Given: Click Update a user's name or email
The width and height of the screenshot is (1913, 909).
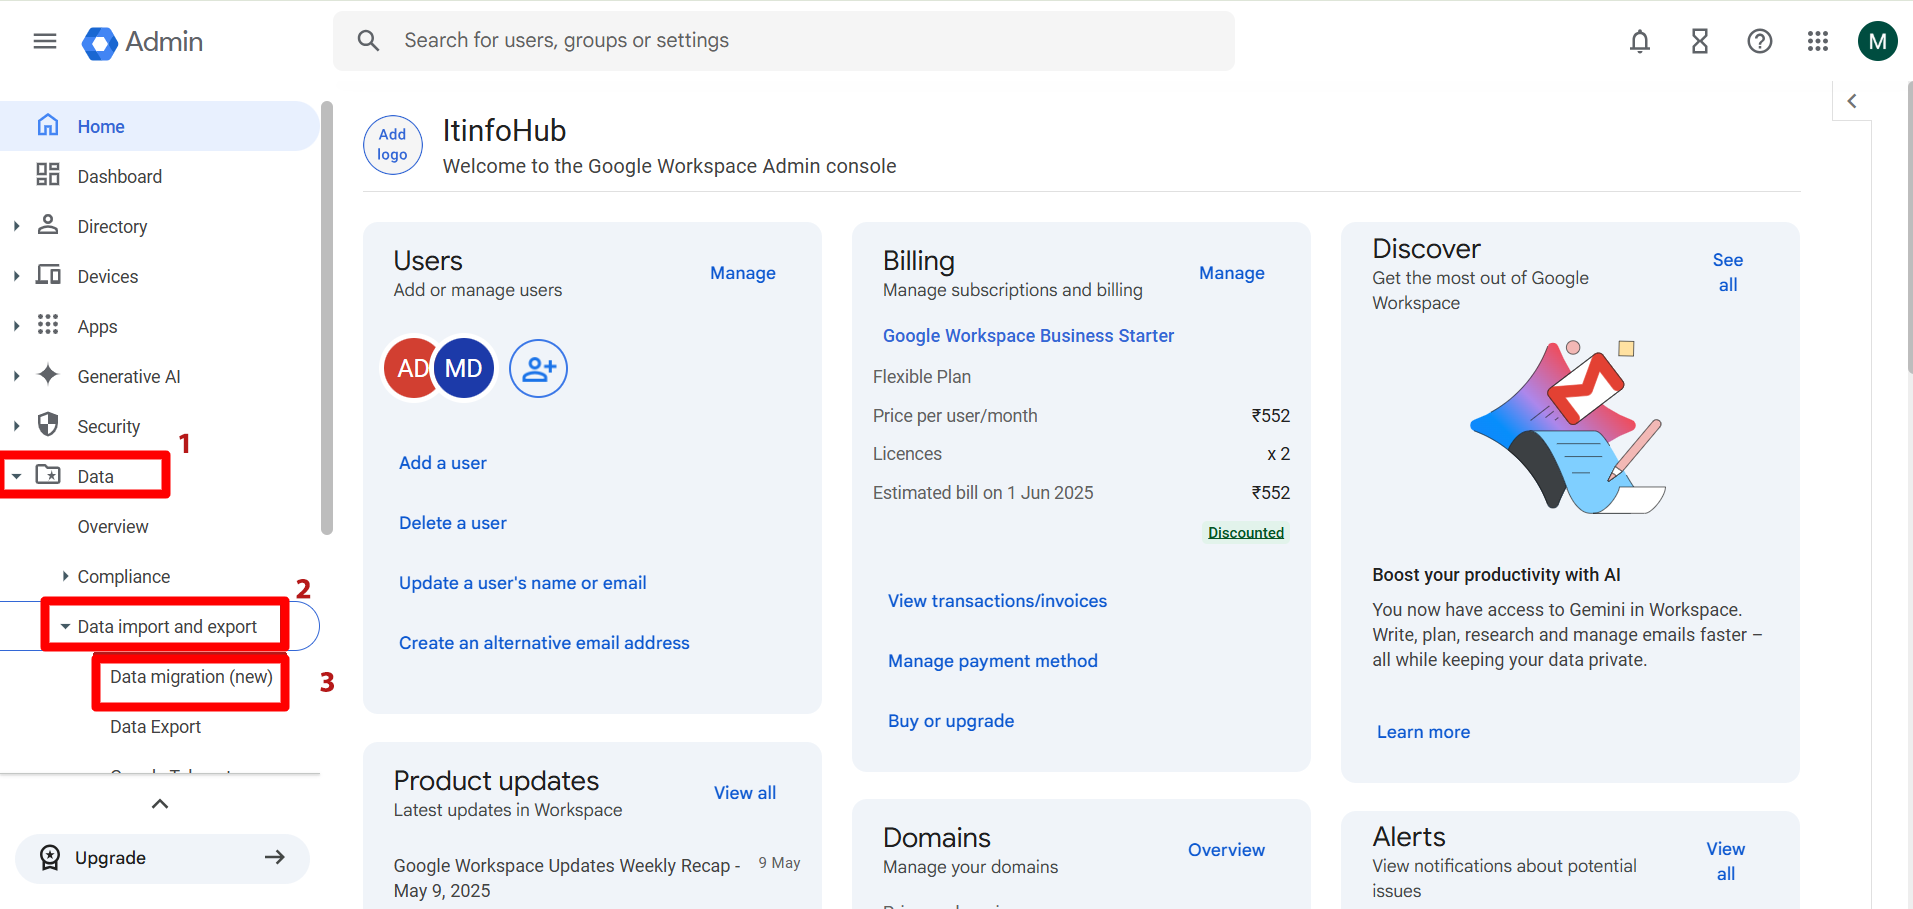Looking at the screenshot, I should (523, 583).
